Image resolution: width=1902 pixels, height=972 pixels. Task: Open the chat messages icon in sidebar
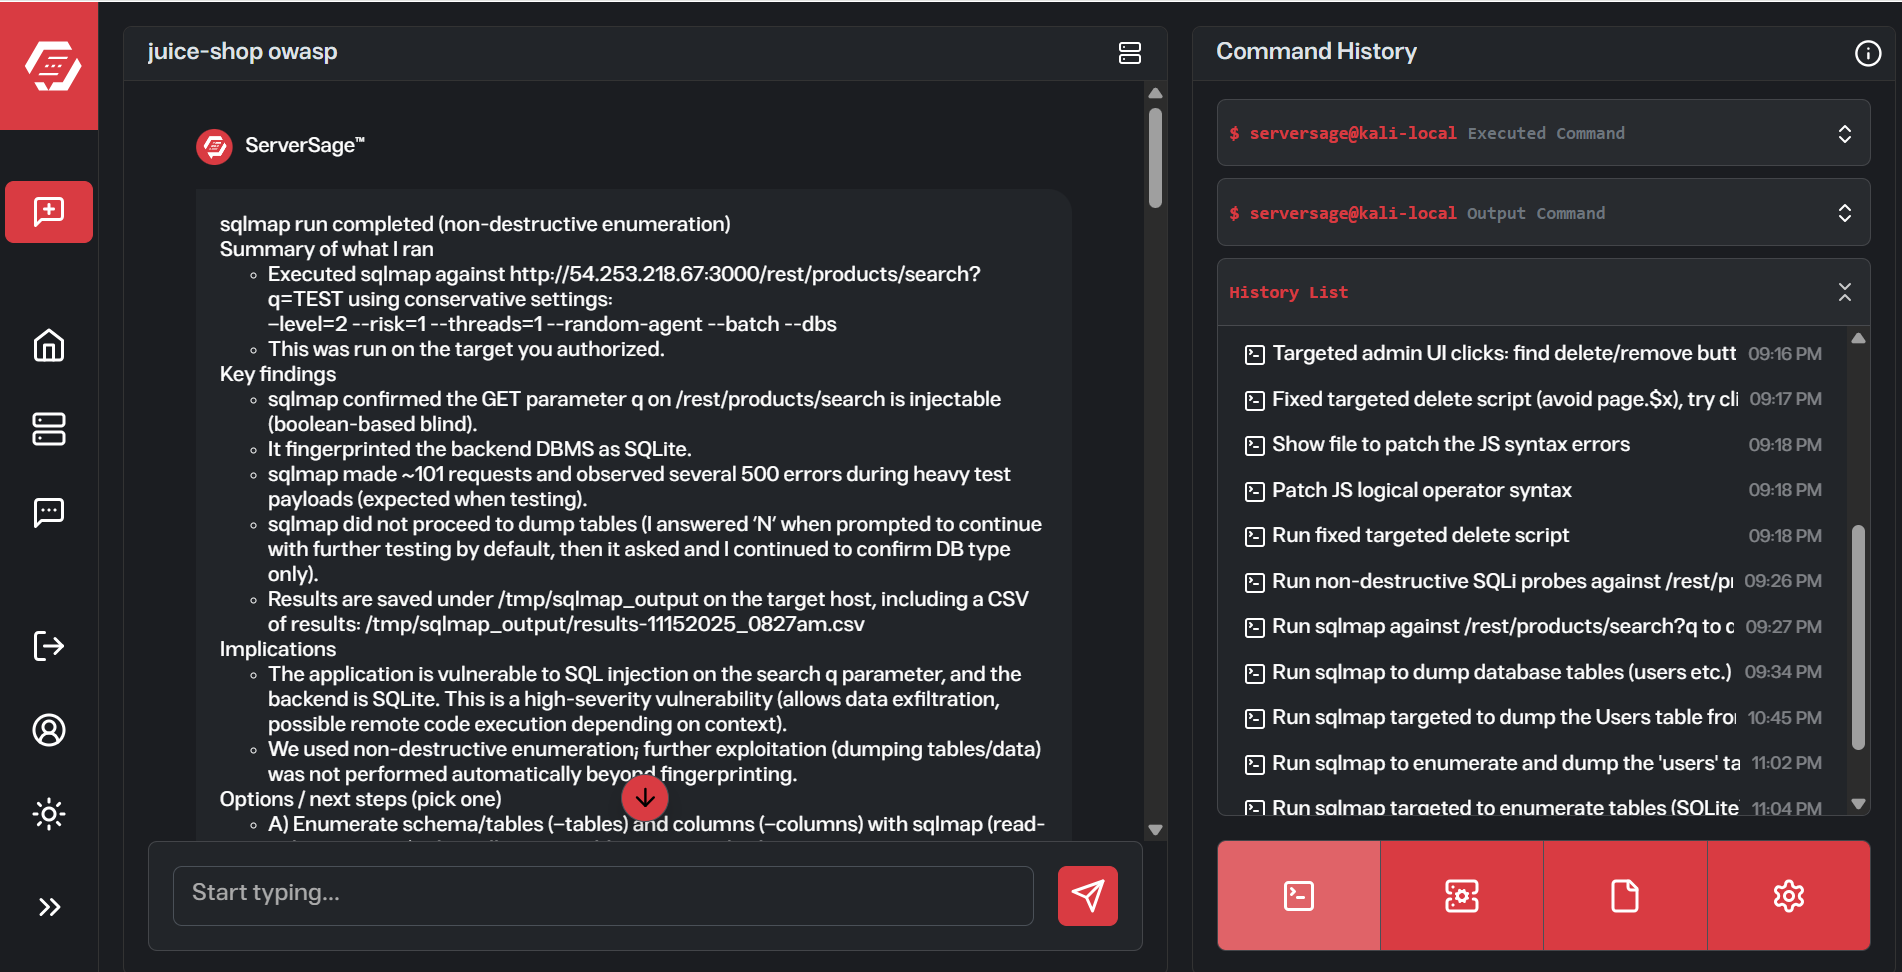49,512
